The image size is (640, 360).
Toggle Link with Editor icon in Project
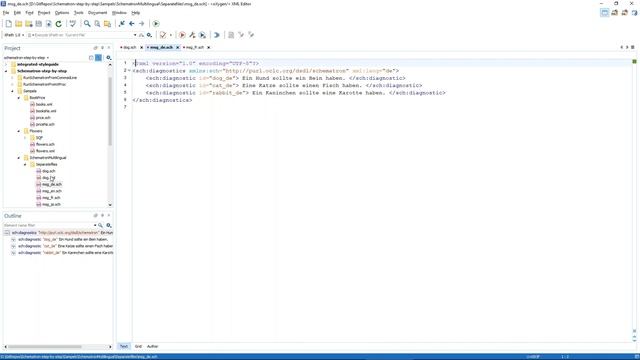coord(98,58)
